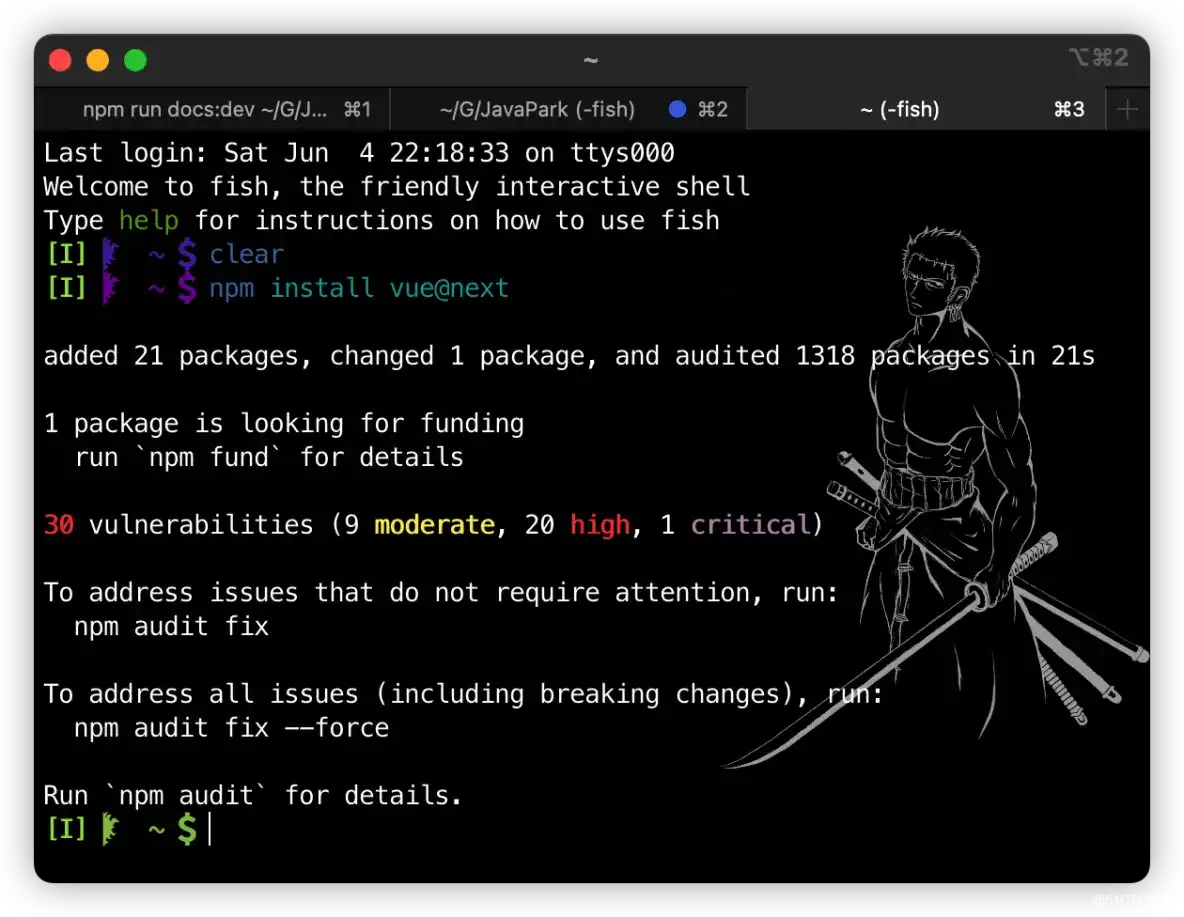The width and height of the screenshot is (1184, 917).
Task: Minimize window using yellow button
Action: 98,60
